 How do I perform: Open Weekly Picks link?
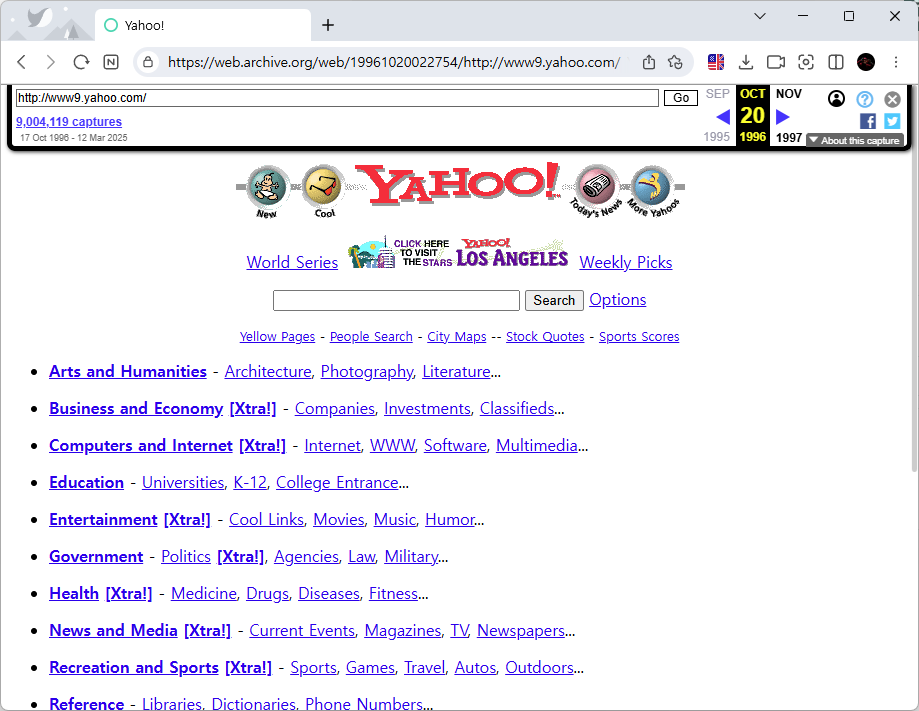point(625,263)
